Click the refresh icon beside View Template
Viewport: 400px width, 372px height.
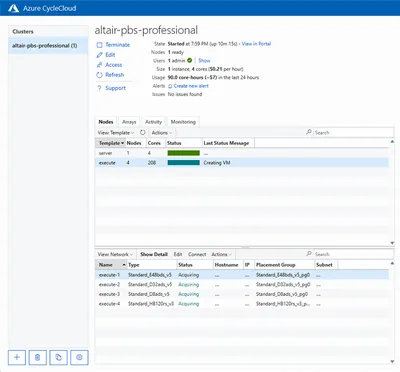[143, 132]
